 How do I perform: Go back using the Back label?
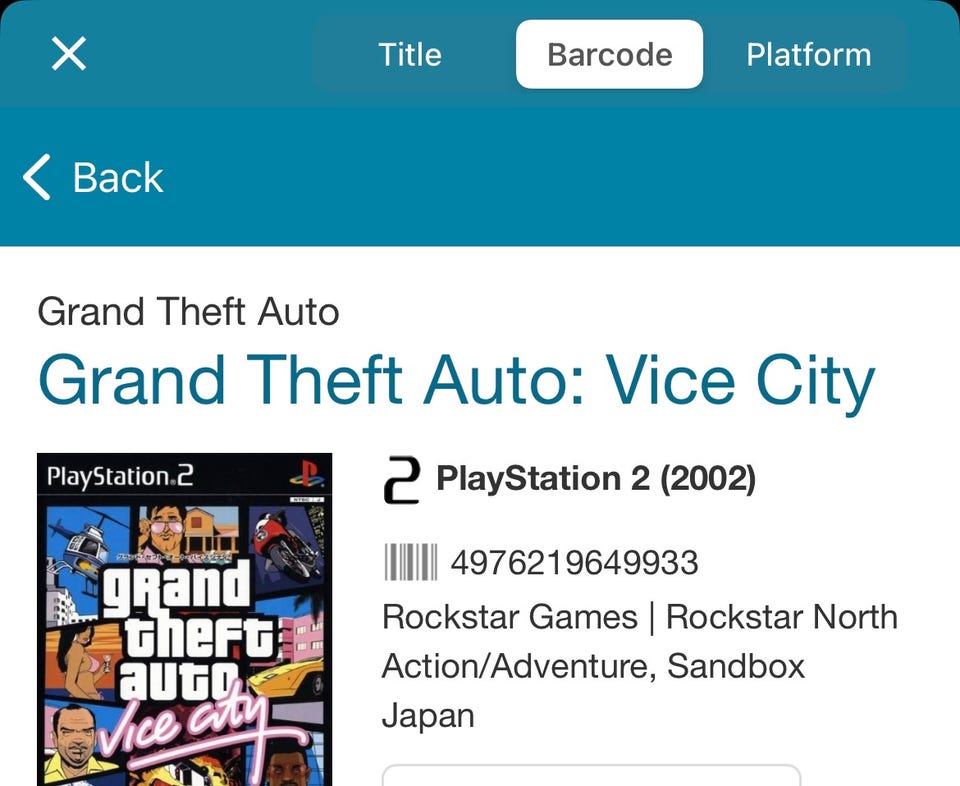(x=118, y=178)
